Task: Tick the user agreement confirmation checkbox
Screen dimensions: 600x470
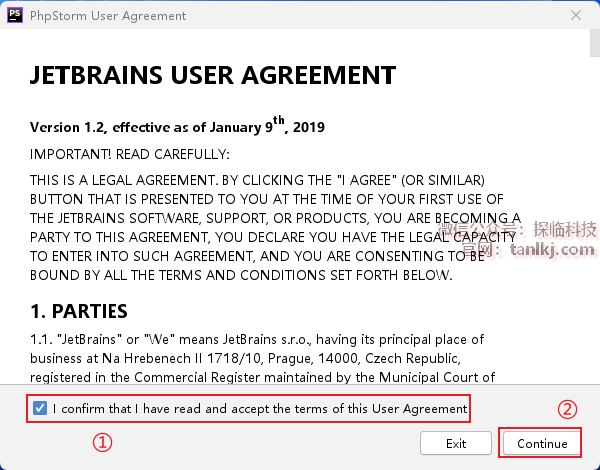Action: [40, 408]
